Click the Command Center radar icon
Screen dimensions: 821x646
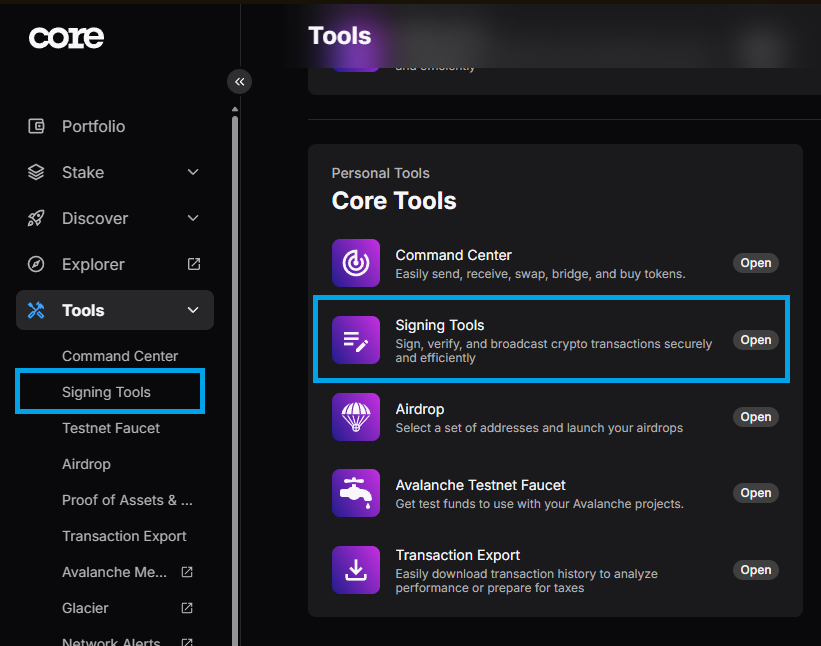356,263
